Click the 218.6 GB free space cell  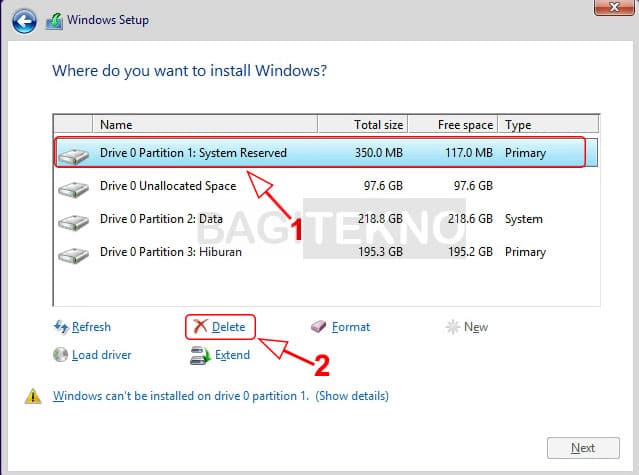point(470,219)
